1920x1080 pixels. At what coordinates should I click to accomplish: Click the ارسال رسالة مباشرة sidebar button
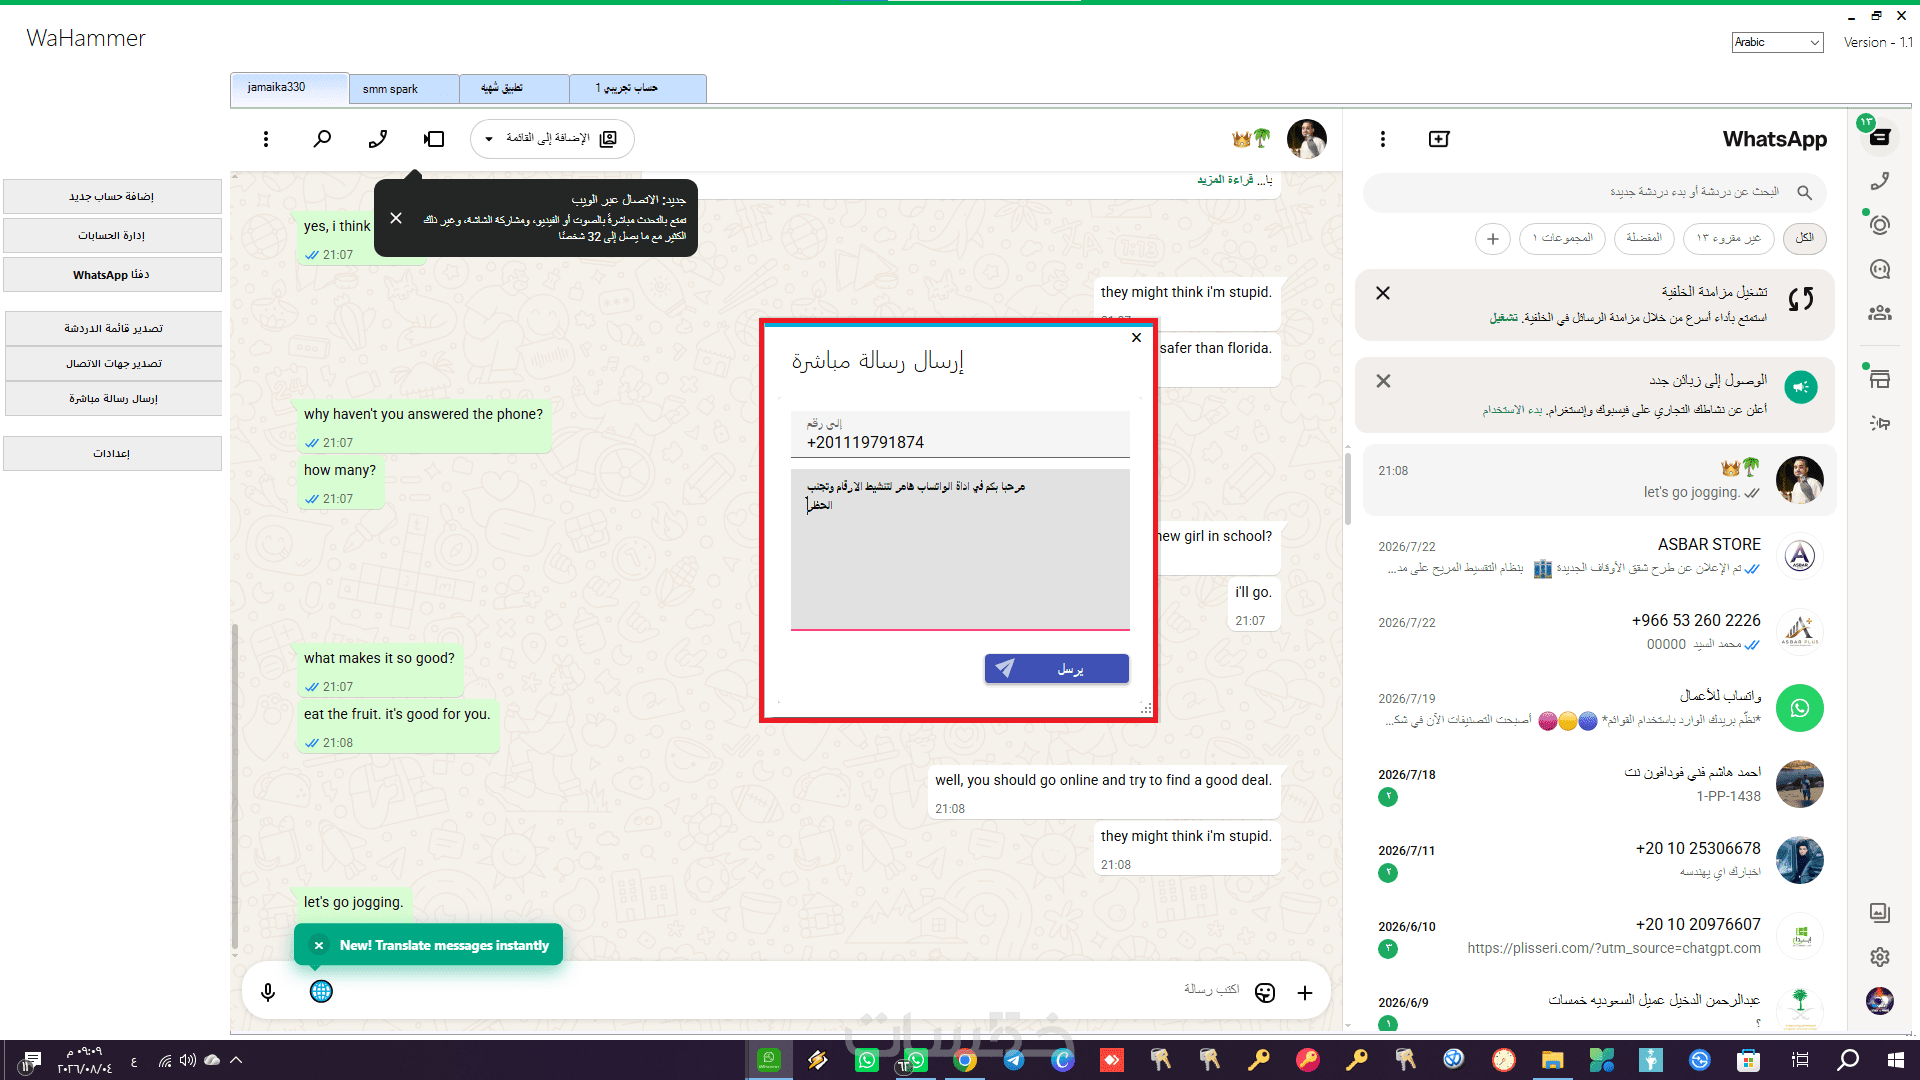(113, 398)
